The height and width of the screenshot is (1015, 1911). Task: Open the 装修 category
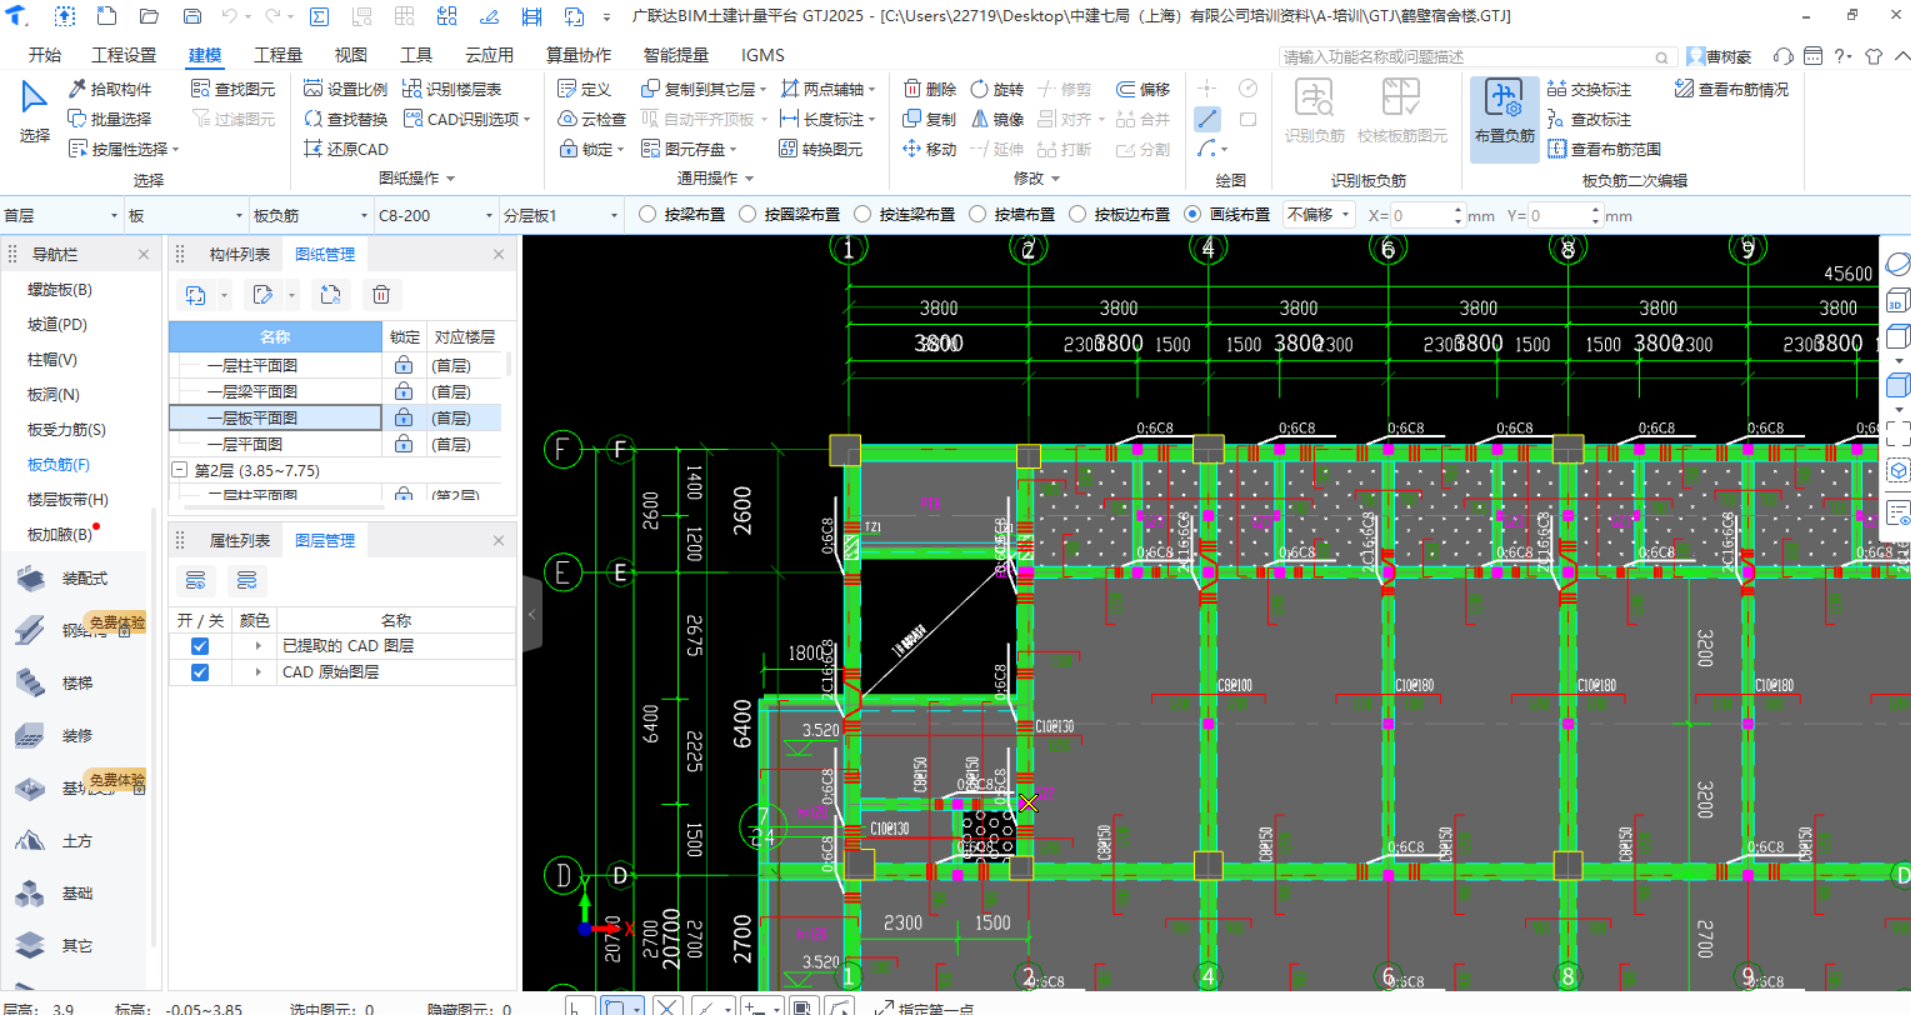pos(55,736)
